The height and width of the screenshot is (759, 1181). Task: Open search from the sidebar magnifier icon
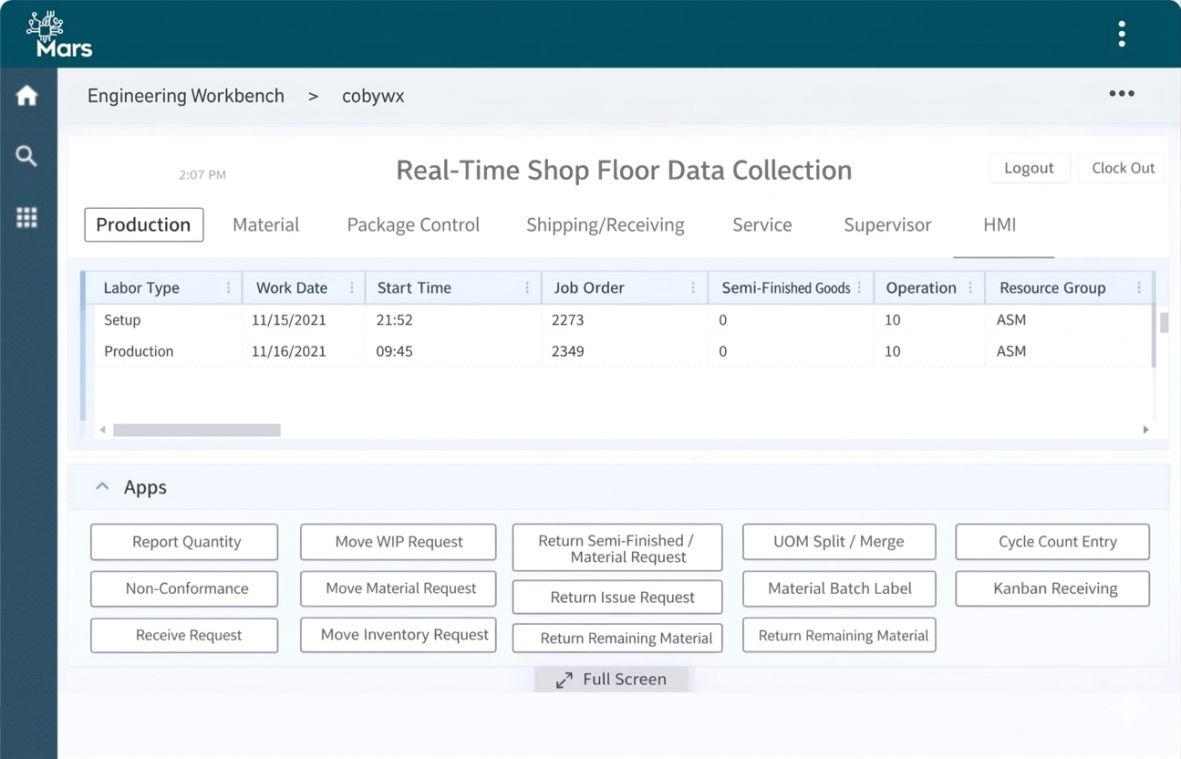click(27, 156)
